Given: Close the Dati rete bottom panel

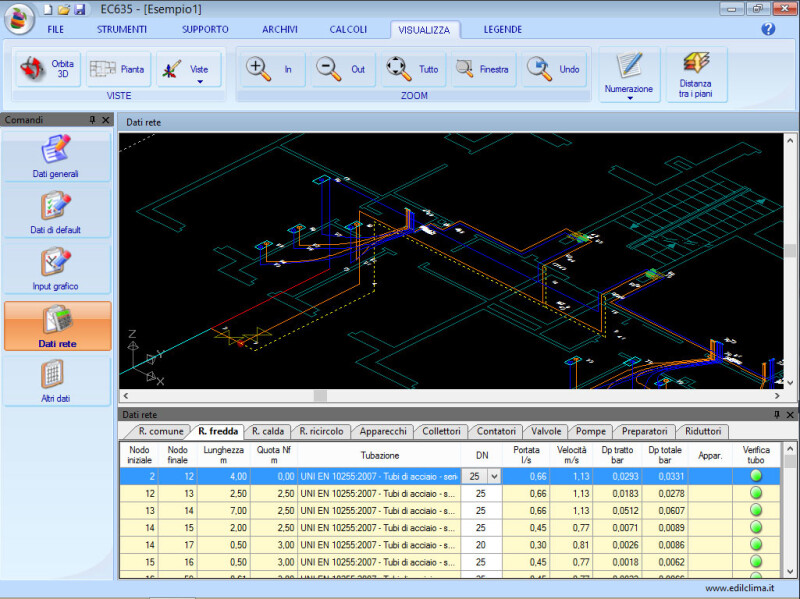Looking at the screenshot, I should pyautogui.click(x=790, y=415).
